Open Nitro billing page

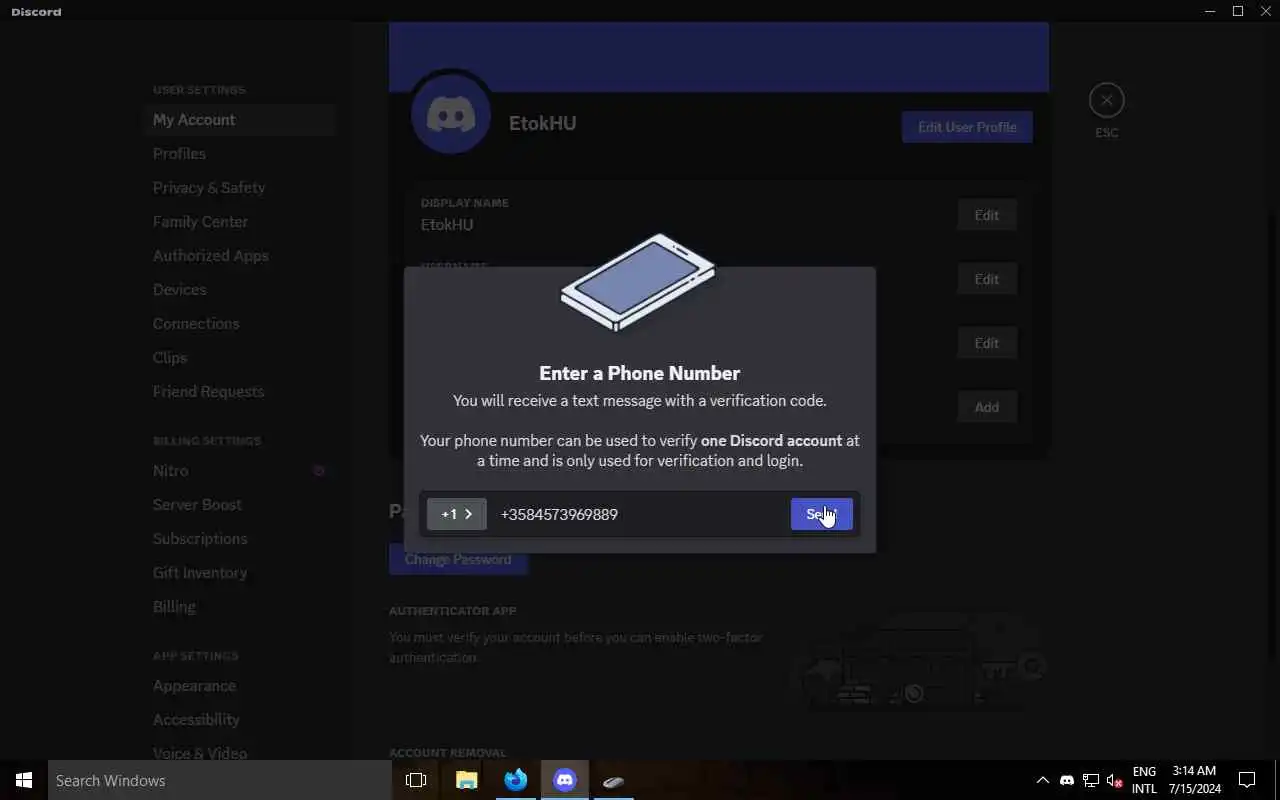point(239,470)
